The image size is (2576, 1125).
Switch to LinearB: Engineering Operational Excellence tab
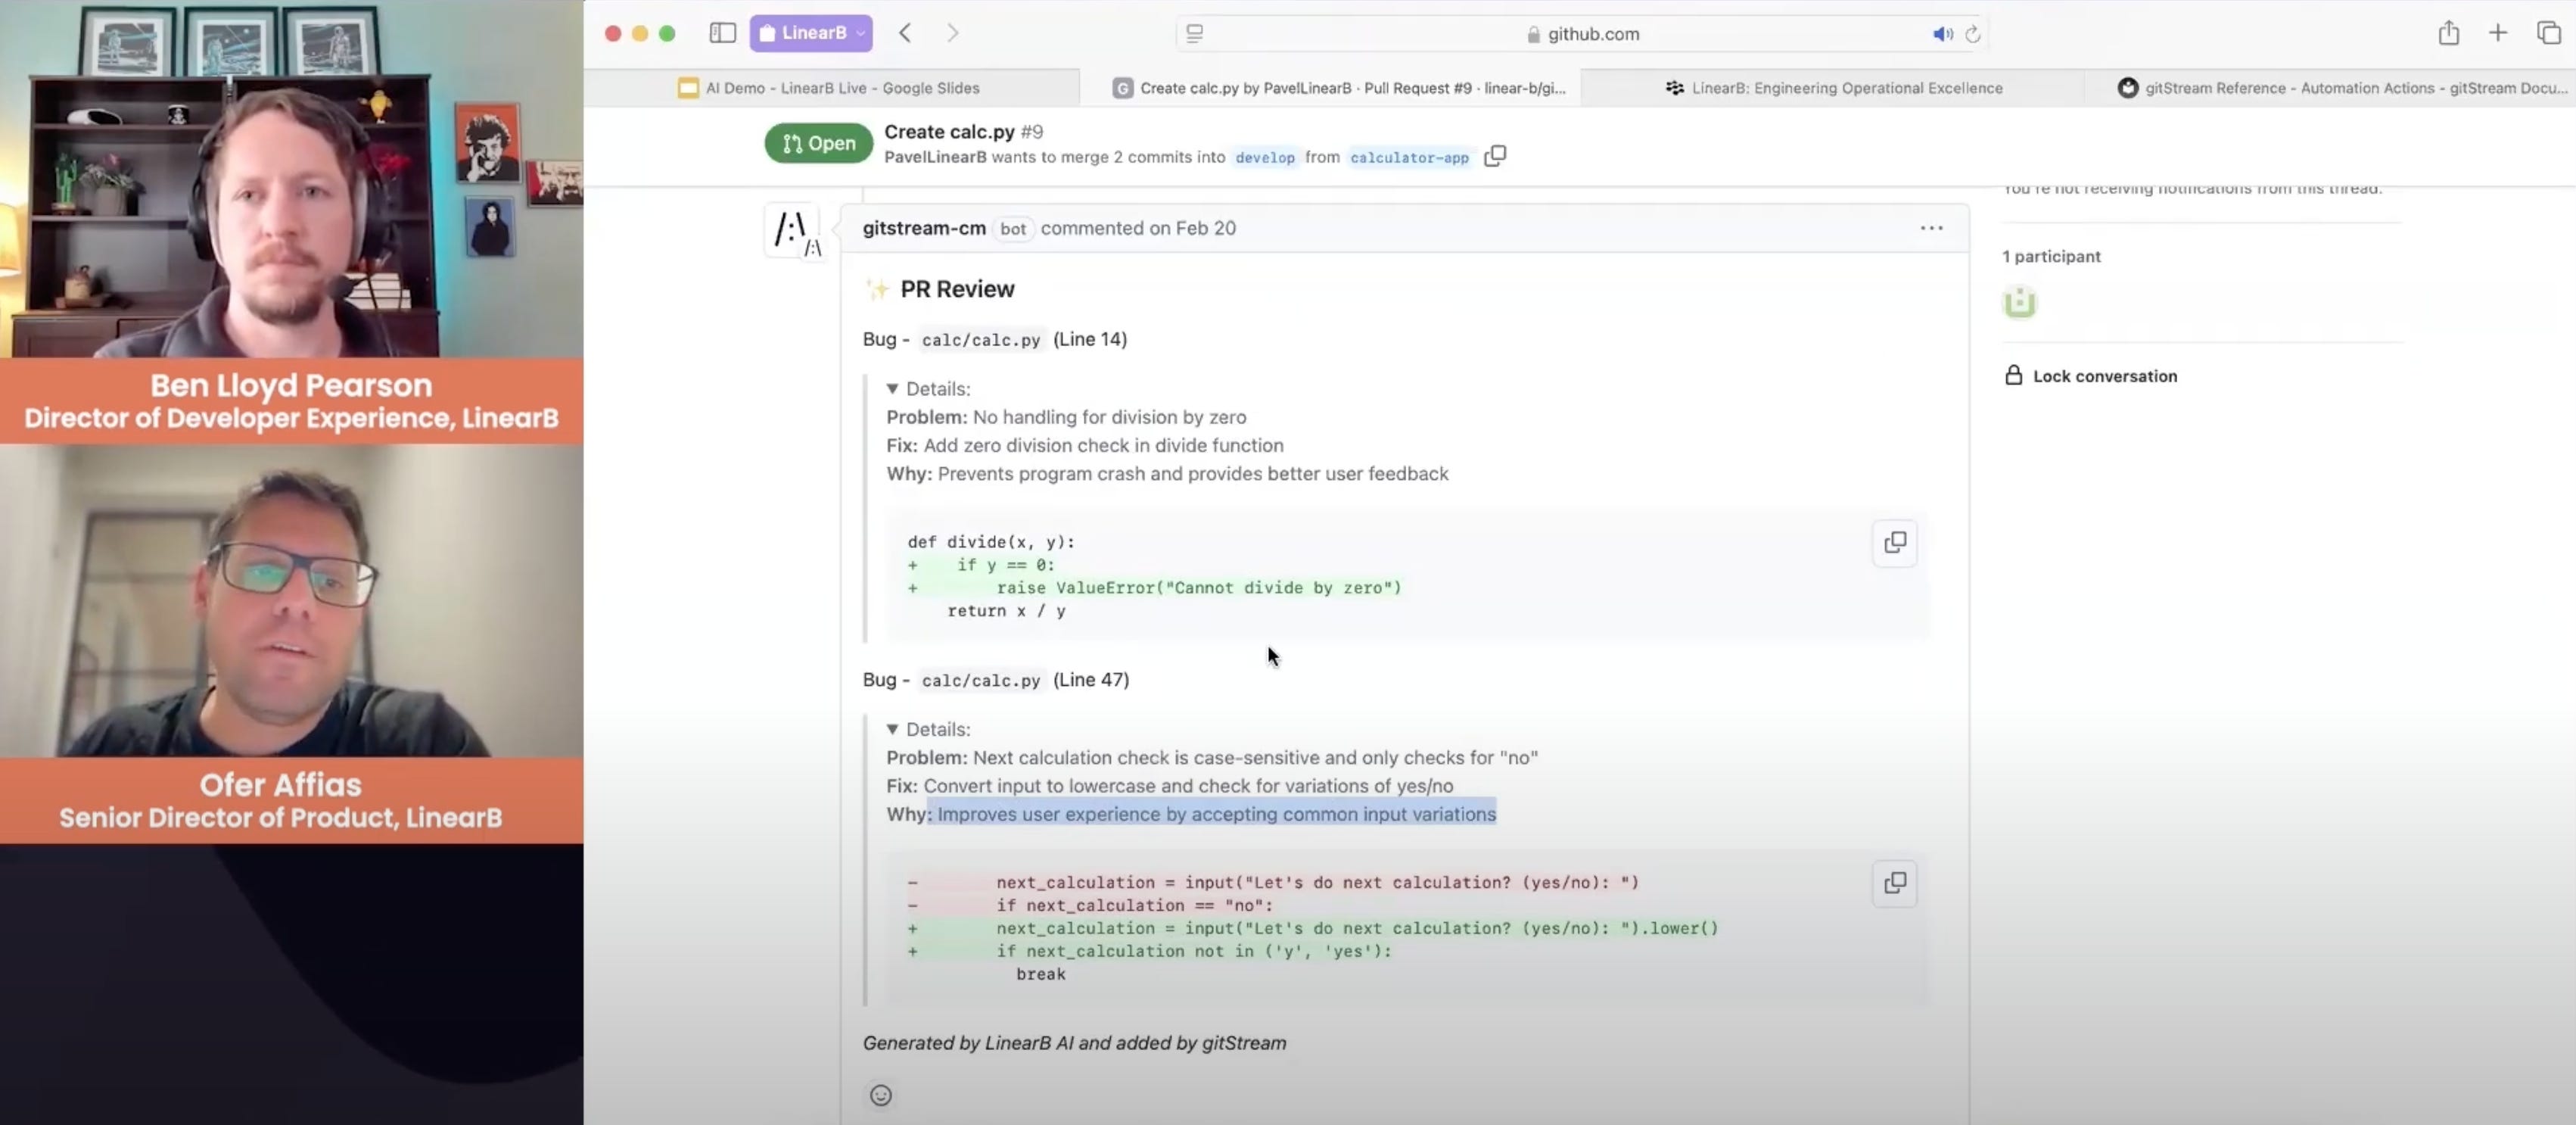point(1834,88)
